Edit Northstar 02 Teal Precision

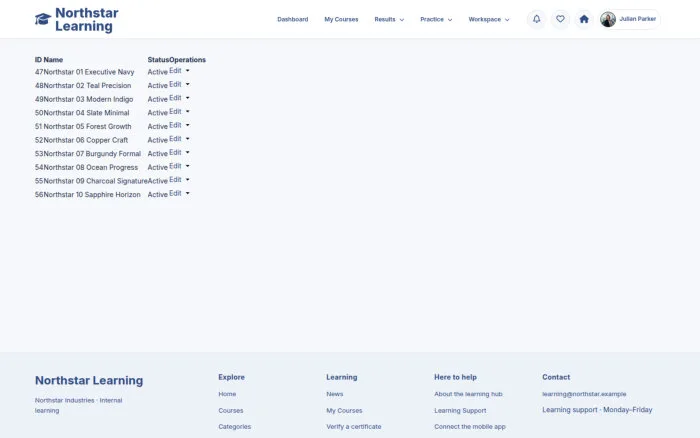175,84
